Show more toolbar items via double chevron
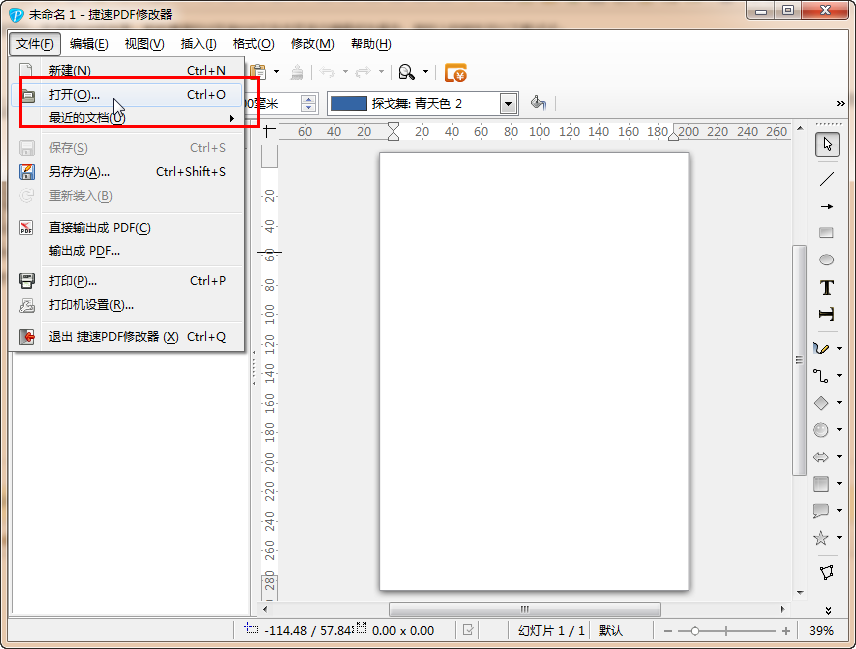 [x=841, y=104]
